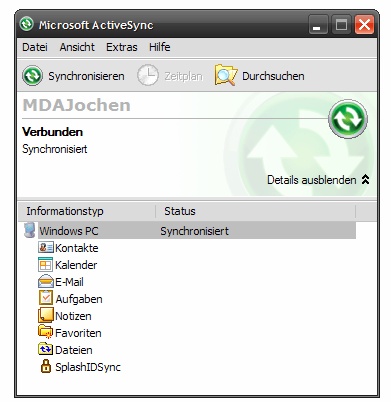Click the disabled Zeitplan label
This screenshot has height=402, width=391.
point(183,76)
